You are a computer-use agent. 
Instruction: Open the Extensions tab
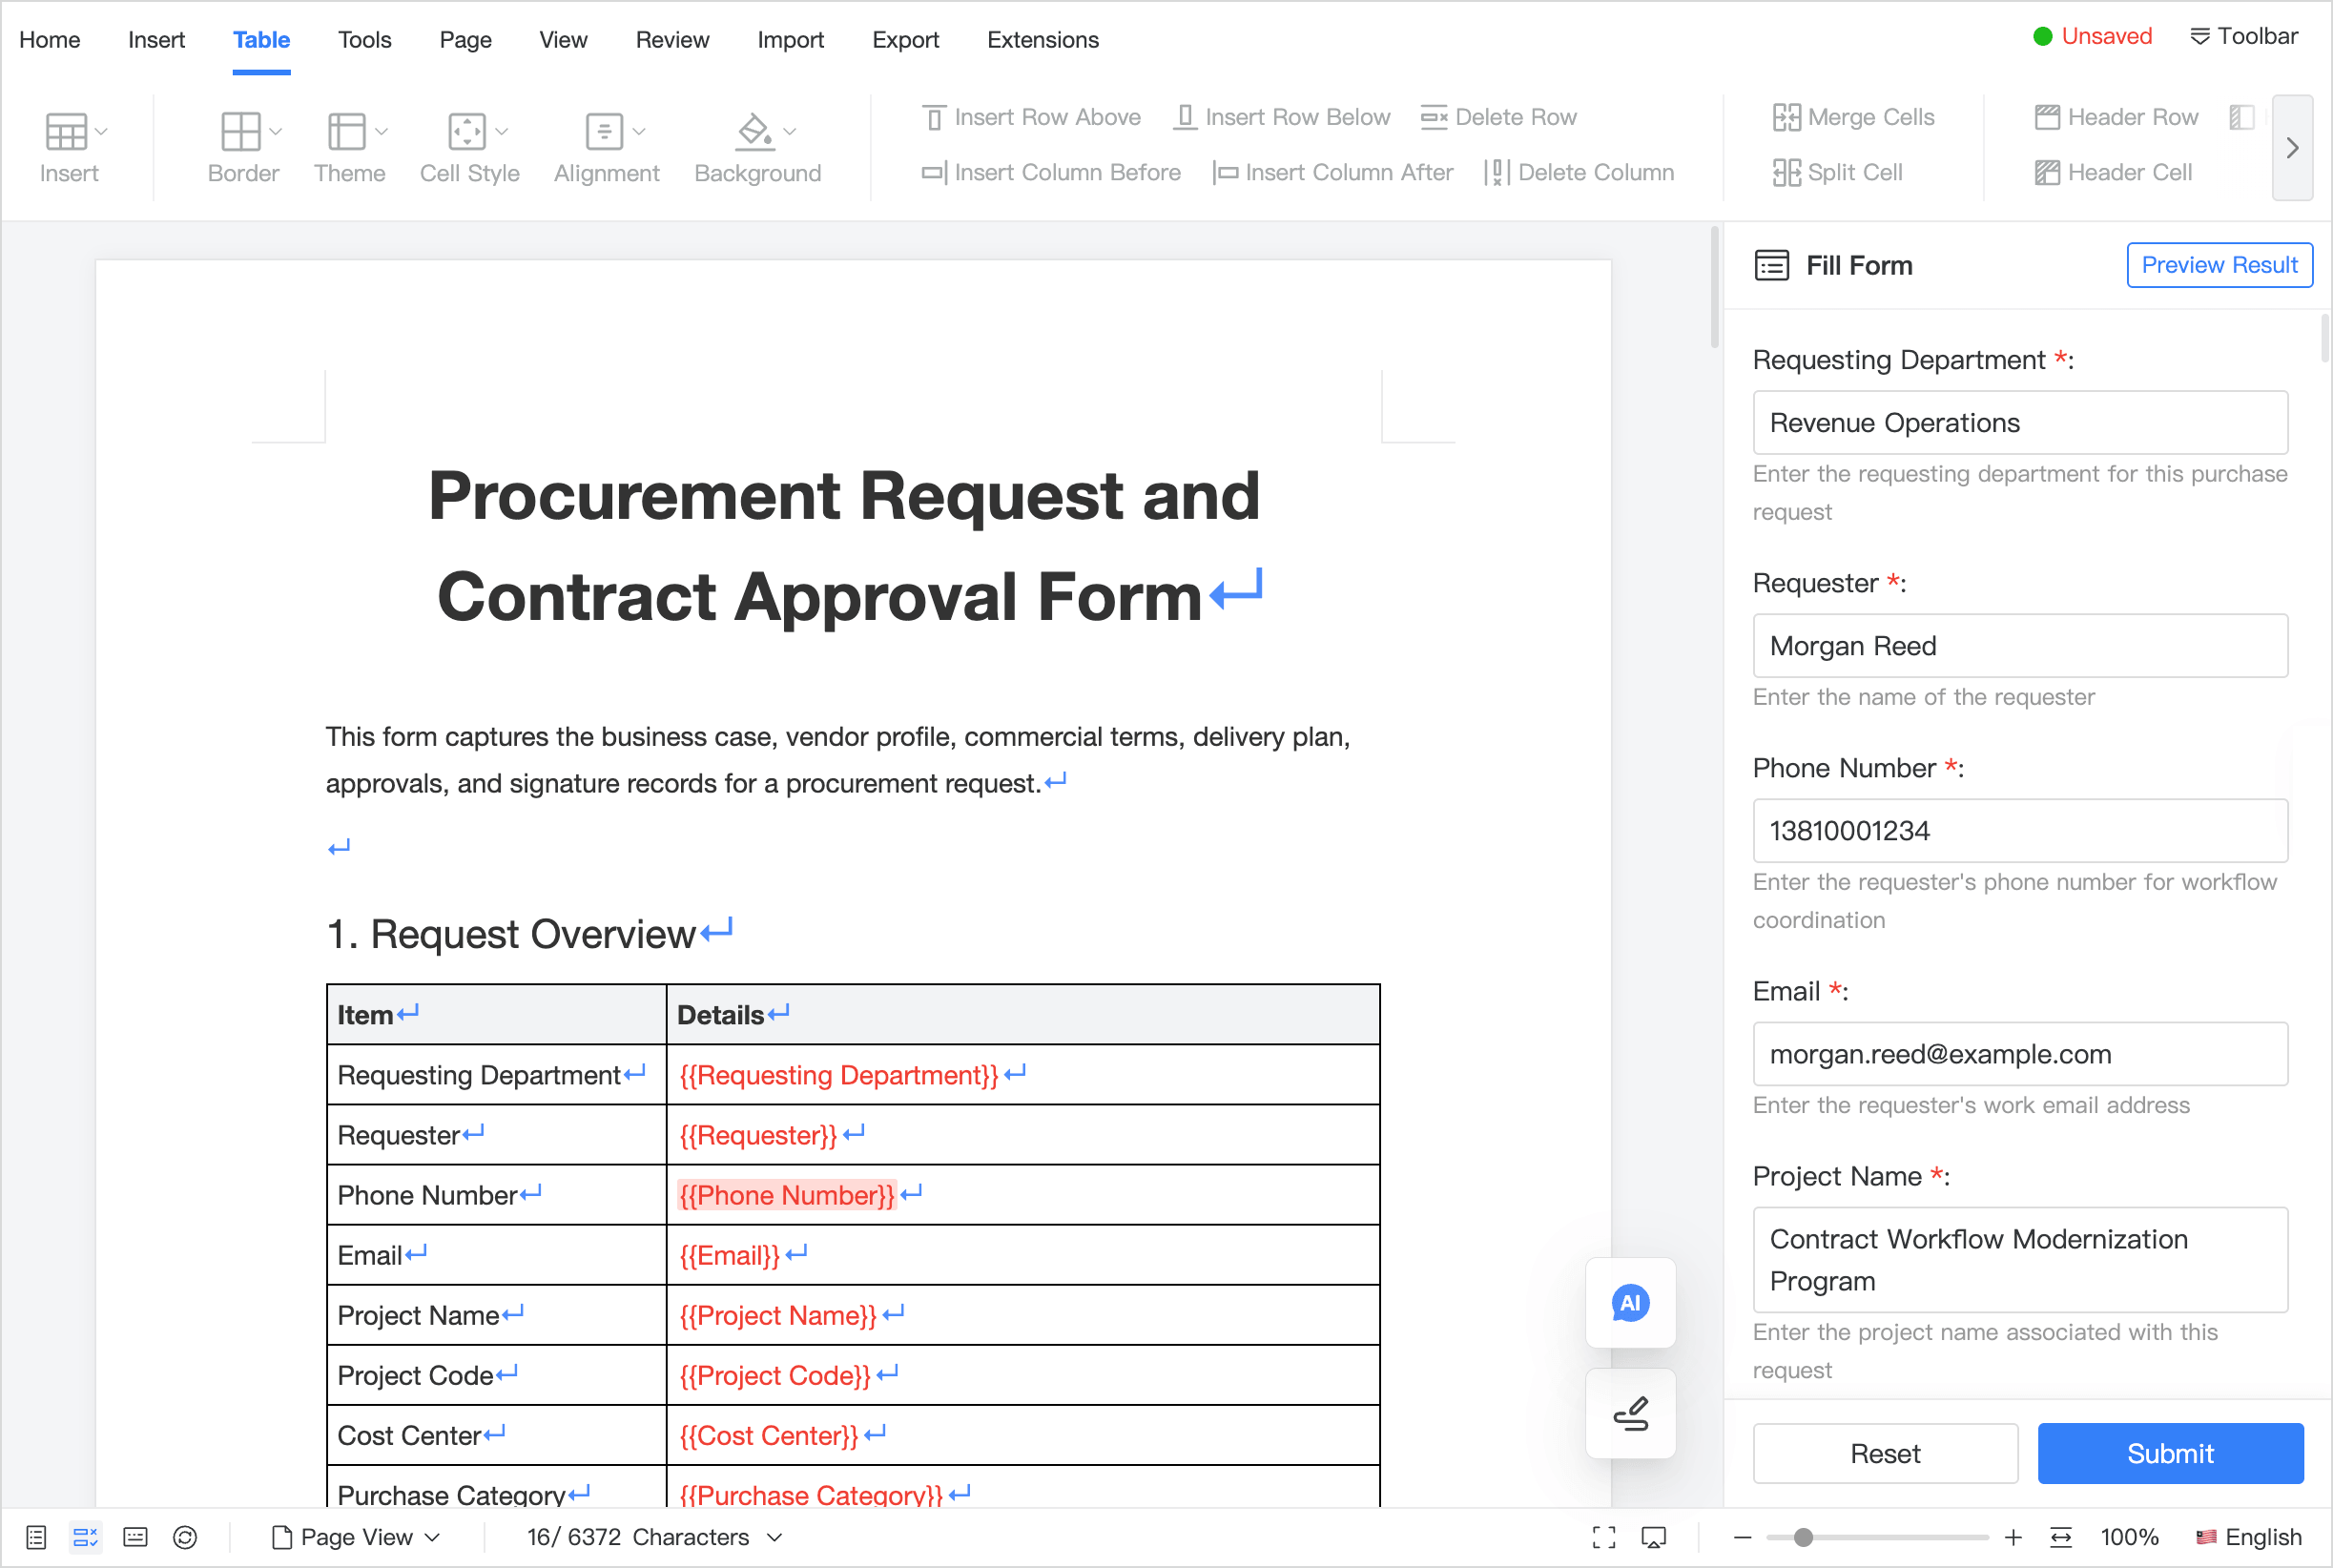click(x=1042, y=39)
